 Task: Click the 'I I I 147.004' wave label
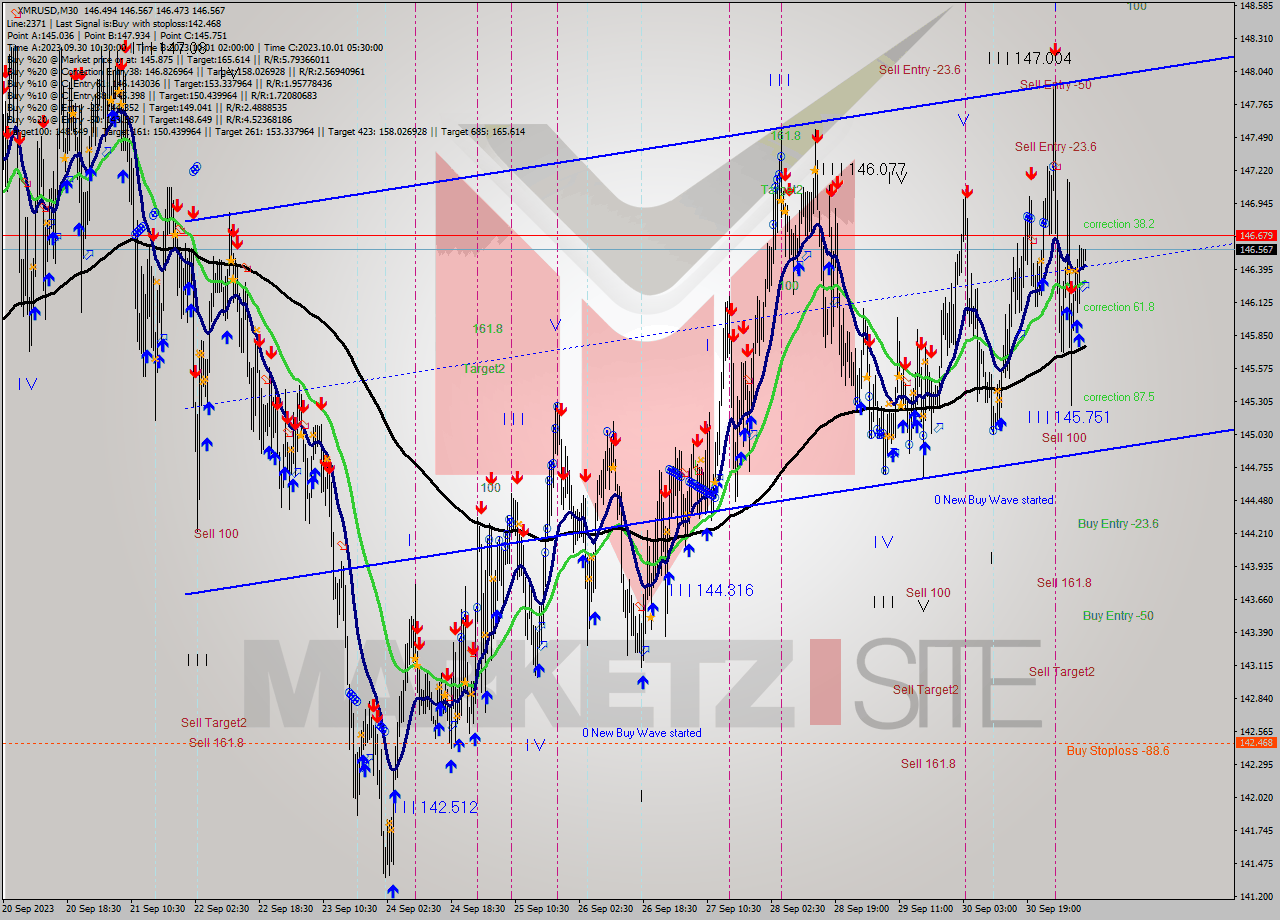click(x=1029, y=58)
